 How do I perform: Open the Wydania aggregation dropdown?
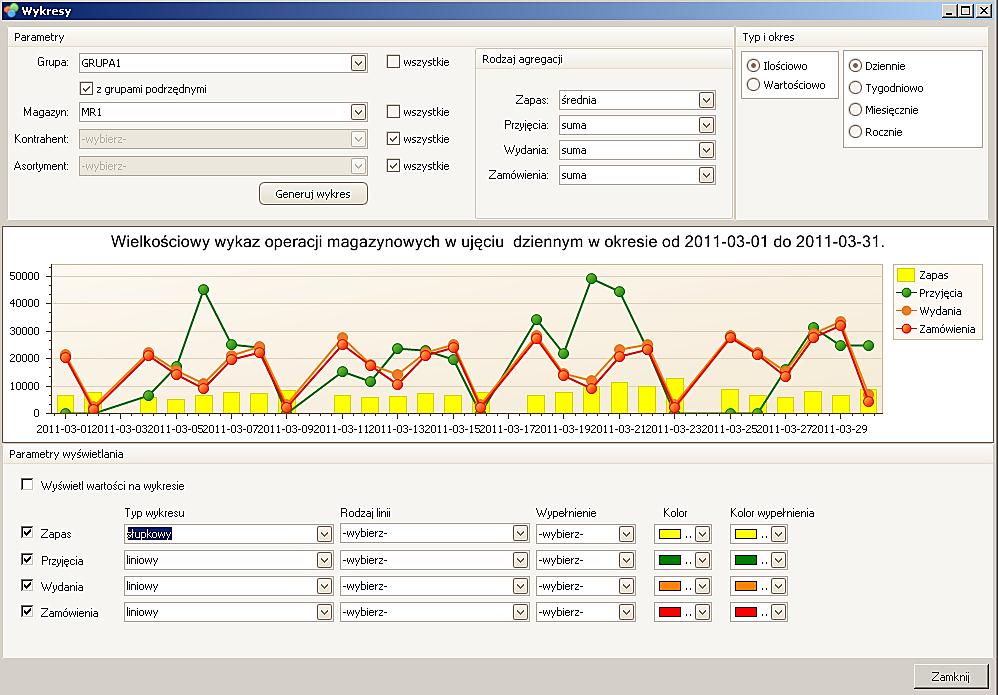click(x=706, y=150)
